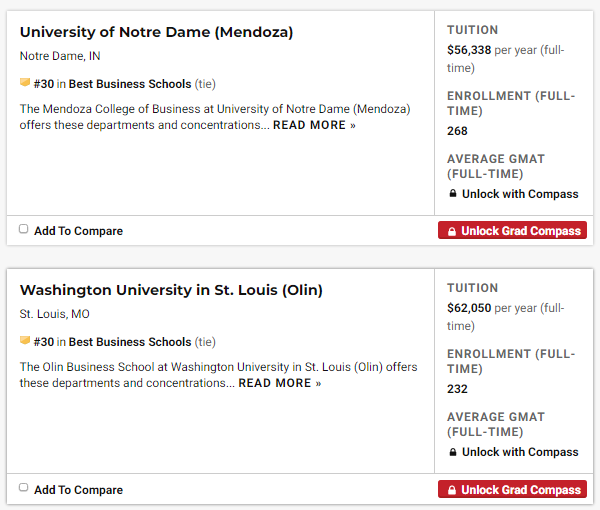Click Notre Dame ranking badge icon
The image size is (600, 510).
point(25,84)
